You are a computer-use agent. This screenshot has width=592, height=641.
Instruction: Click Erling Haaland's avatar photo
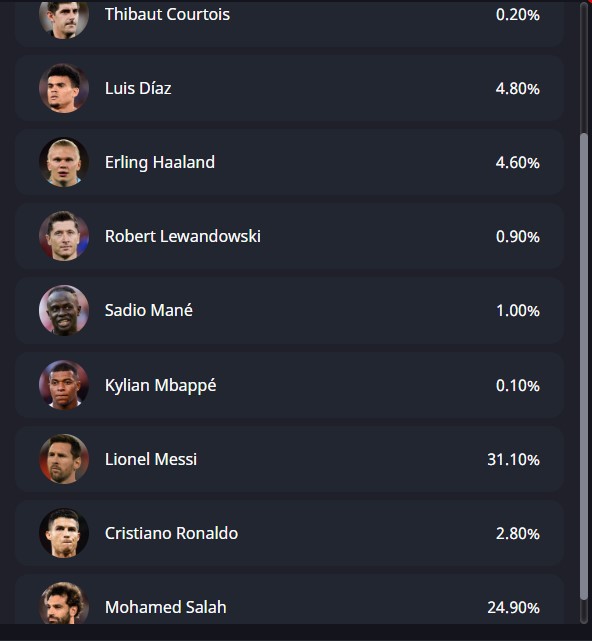point(64,162)
